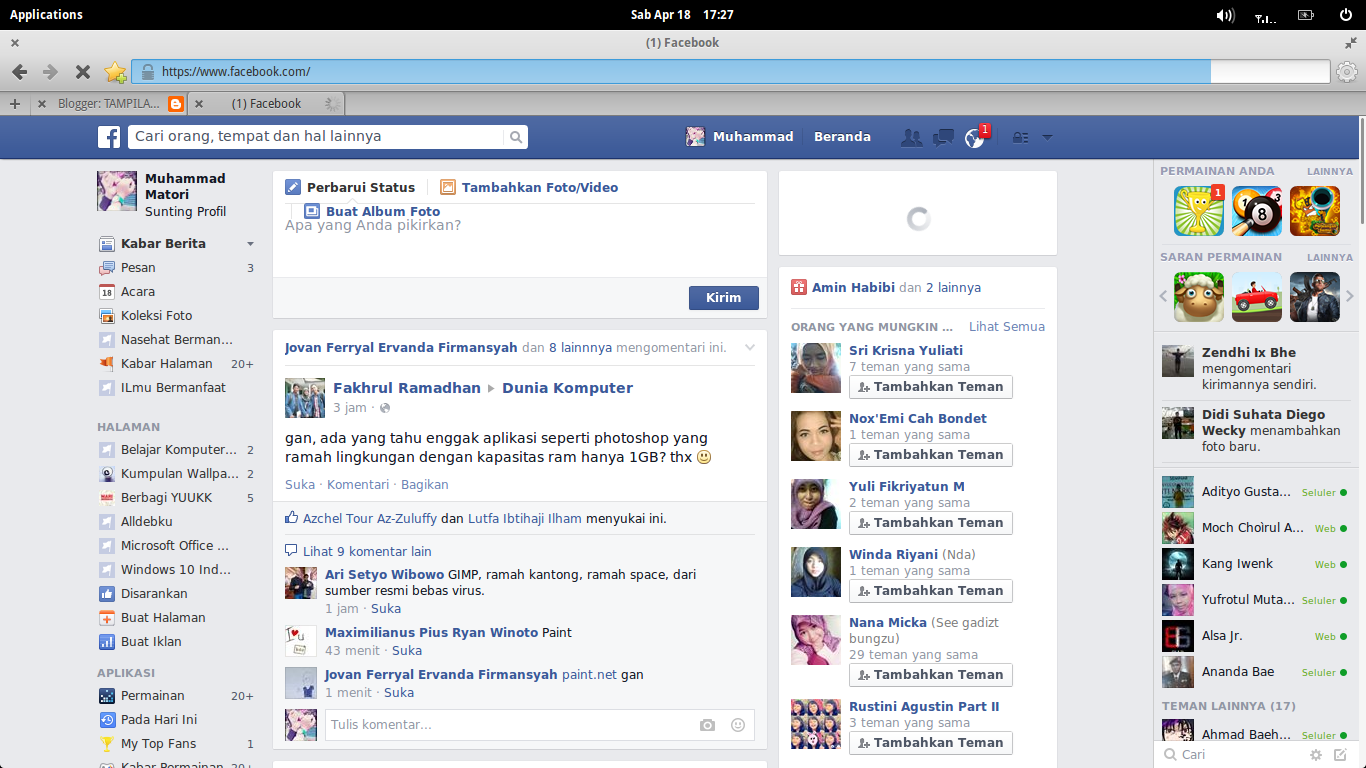Open Buat Halaman in sidebar

click(x=163, y=617)
